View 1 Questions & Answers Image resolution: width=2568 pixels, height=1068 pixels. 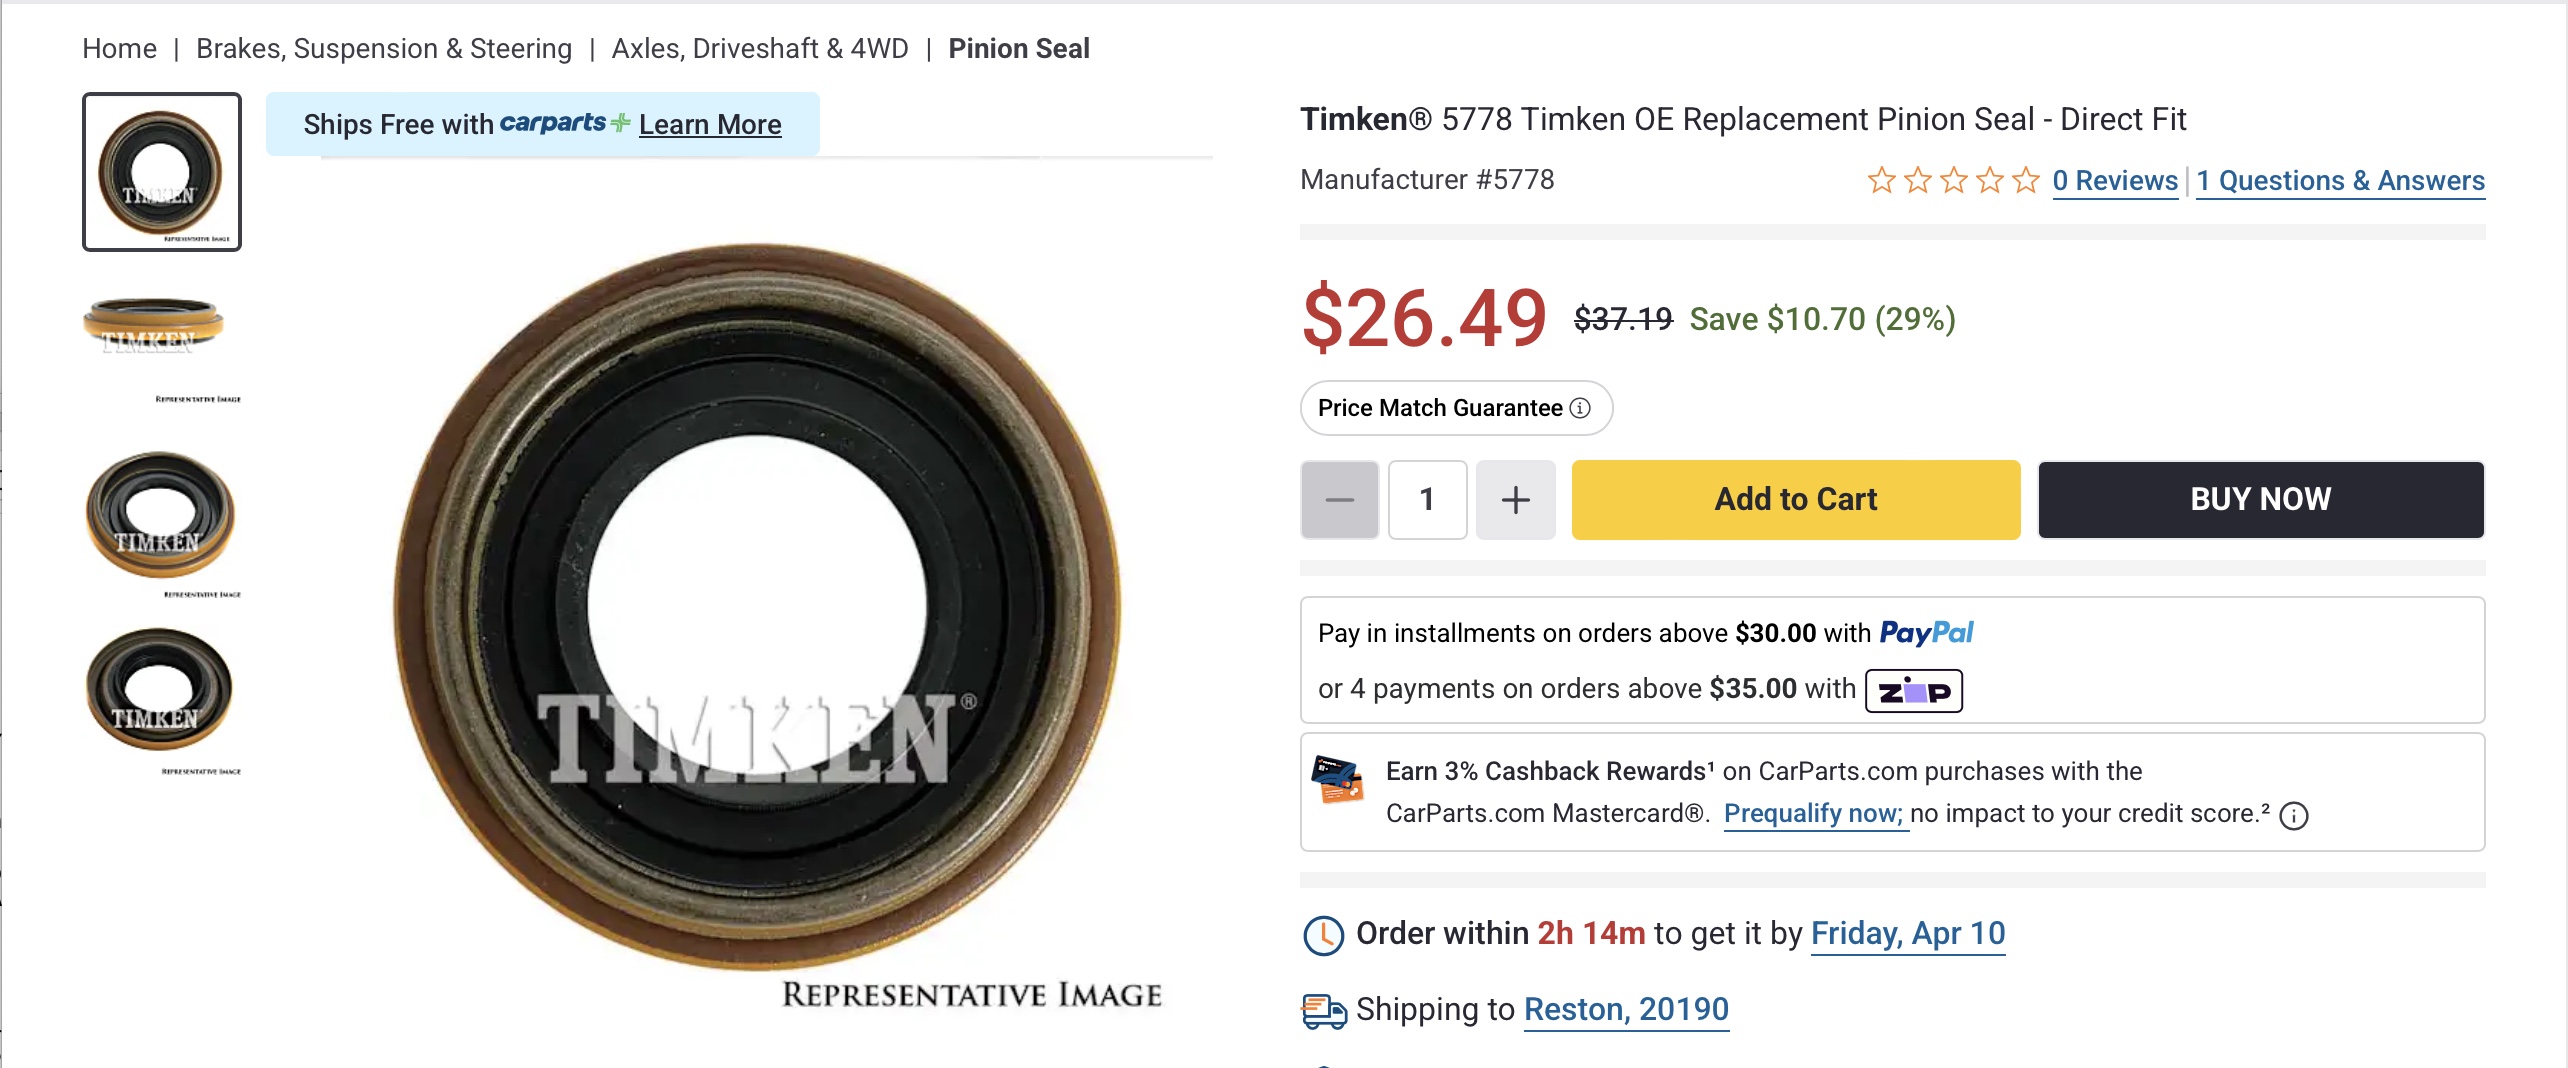[x=2340, y=181]
